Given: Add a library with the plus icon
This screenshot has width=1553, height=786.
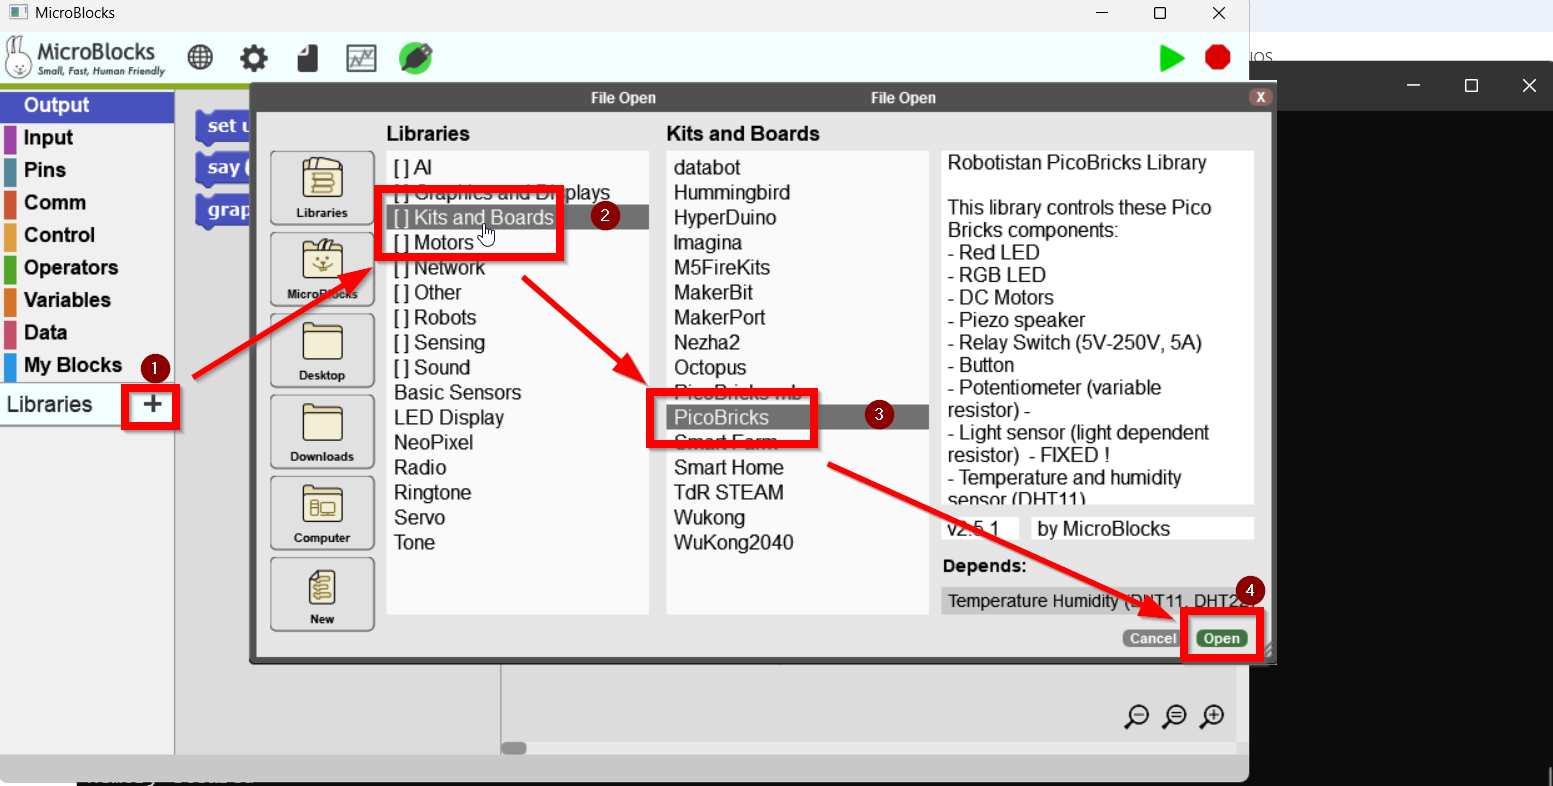Looking at the screenshot, I should coord(152,404).
